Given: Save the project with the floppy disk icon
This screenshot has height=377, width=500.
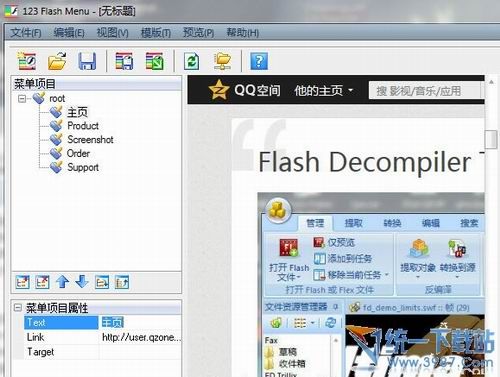Looking at the screenshot, I should tap(87, 61).
